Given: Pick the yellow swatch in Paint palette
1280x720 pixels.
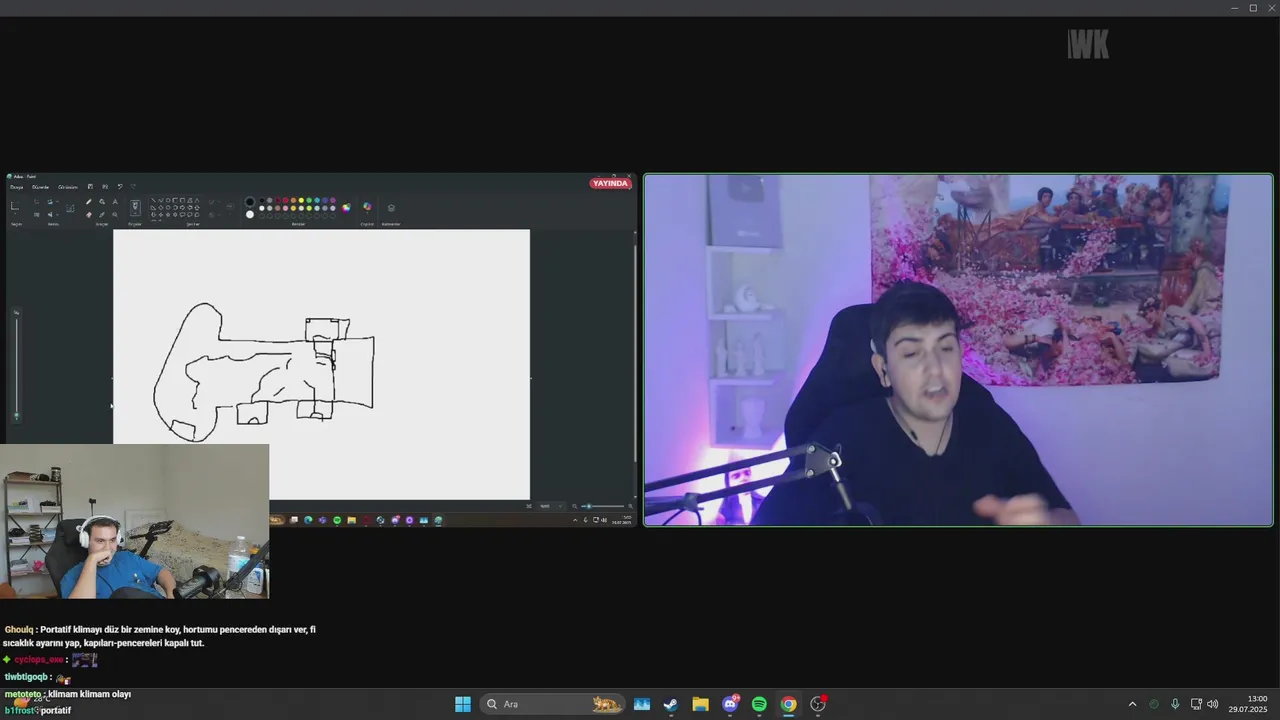Looking at the screenshot, I should click(x=301, y=200).
